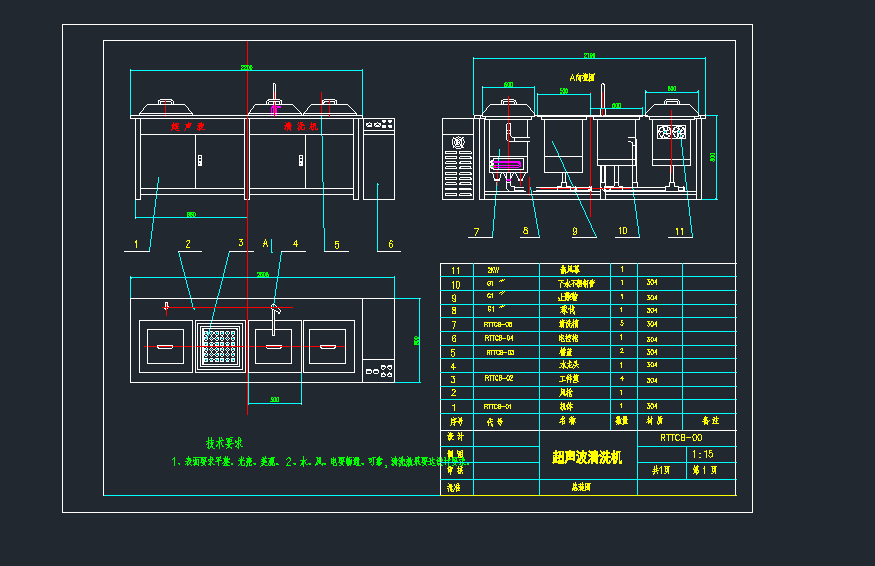
Task: Select balloon number 6 near control cabinet
Action: (x=390, y=243)
